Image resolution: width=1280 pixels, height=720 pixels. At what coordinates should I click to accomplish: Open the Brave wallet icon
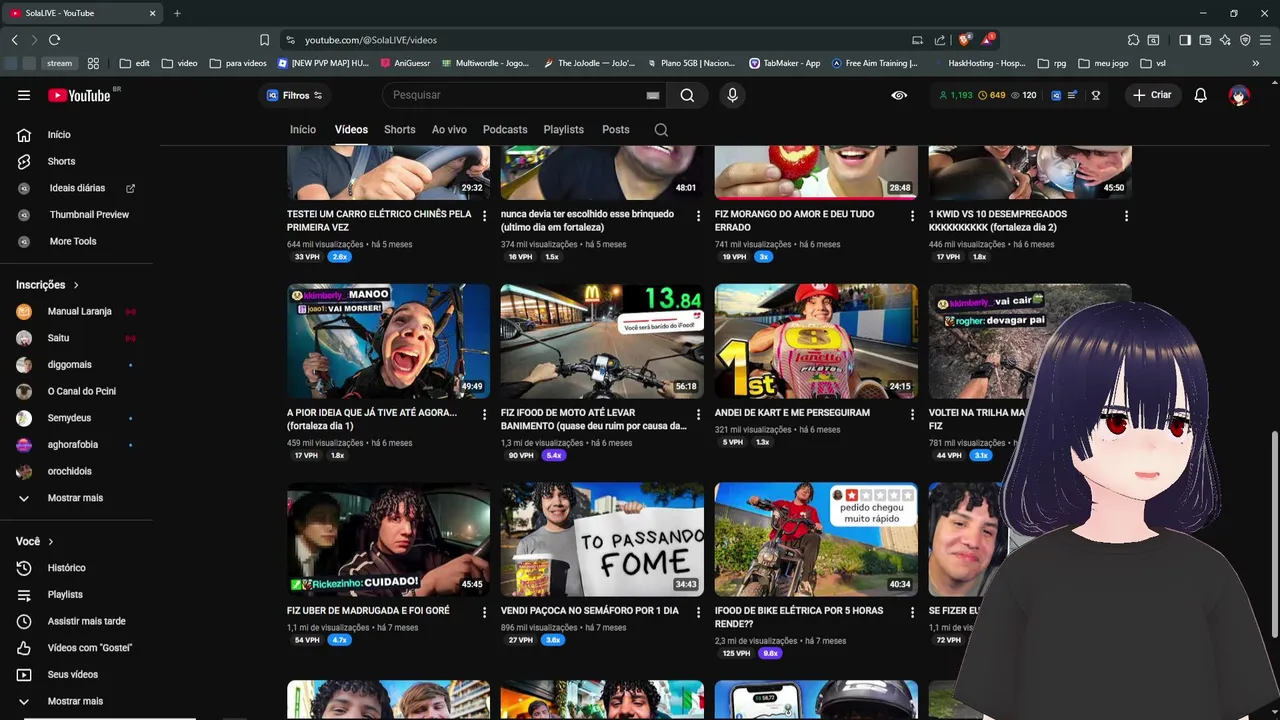point(1205,40)
